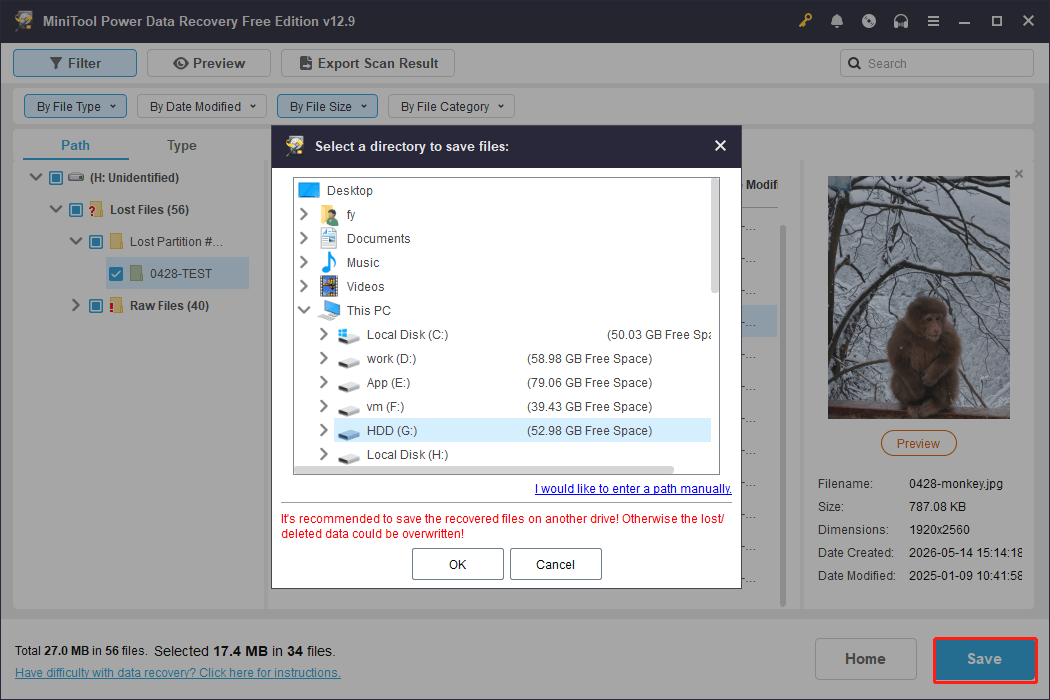Expand the work (D:) drive
The image size is (1050, 700).
click(324, 358)
